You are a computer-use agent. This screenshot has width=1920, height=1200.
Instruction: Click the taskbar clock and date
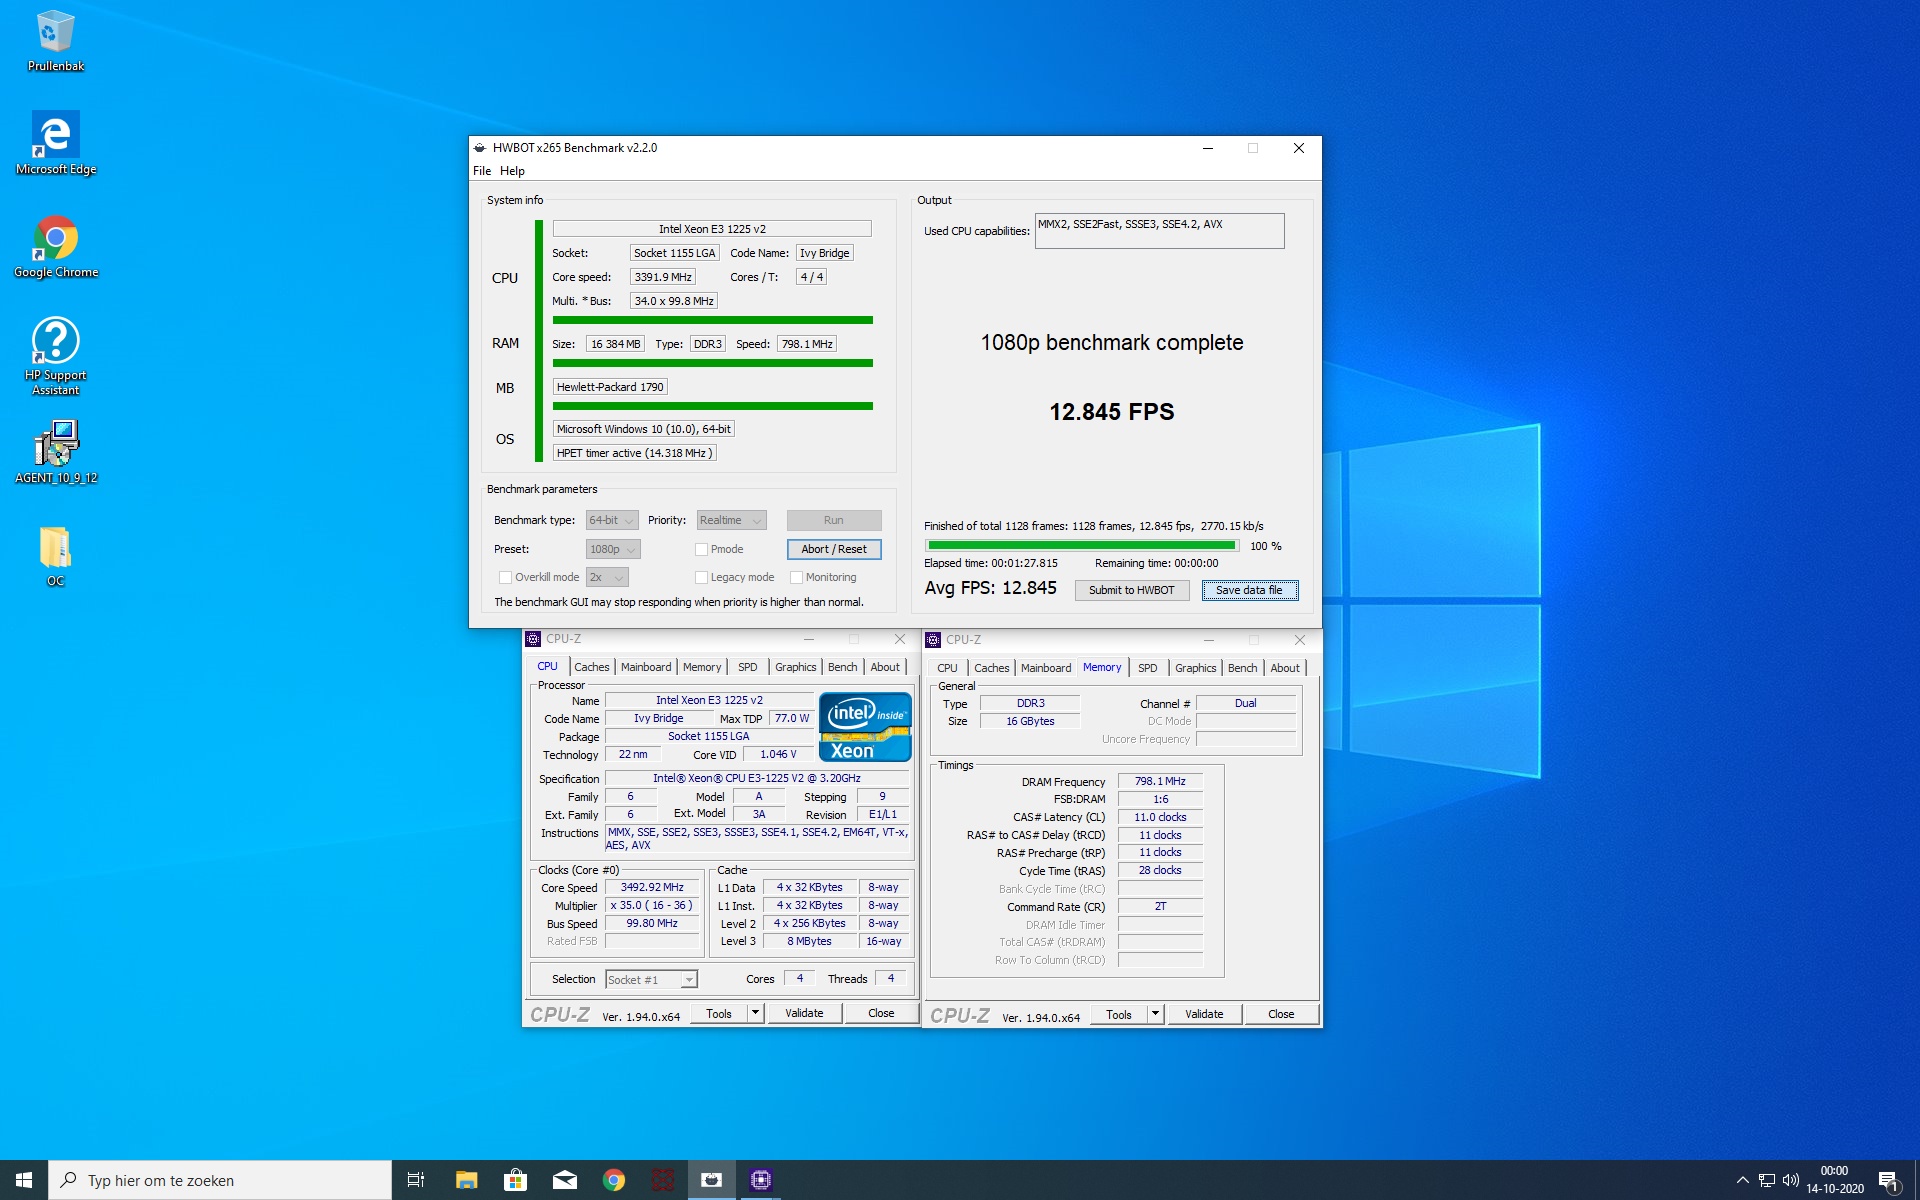tap(1834, 1180)
